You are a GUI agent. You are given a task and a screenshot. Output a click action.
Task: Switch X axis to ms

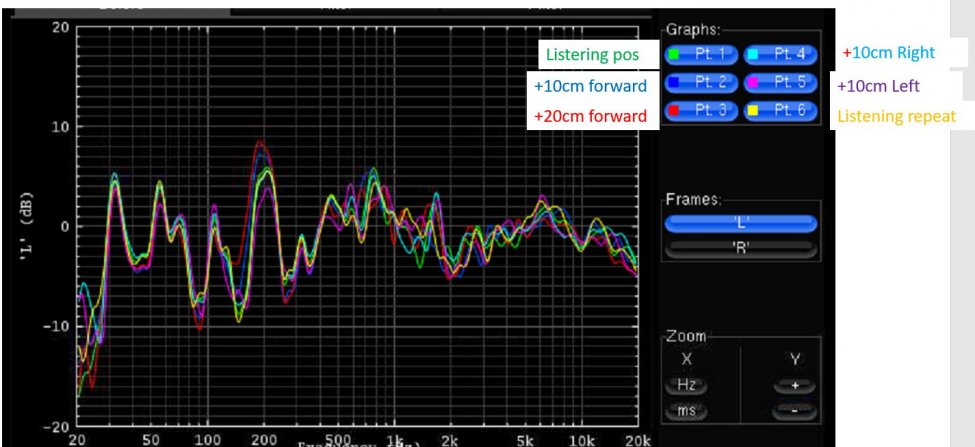686,410
